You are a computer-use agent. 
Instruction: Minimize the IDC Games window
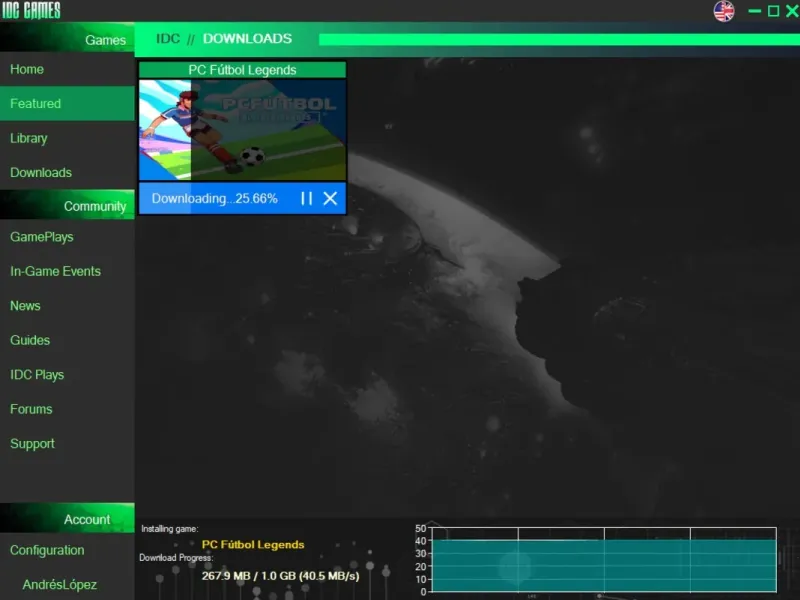pos(755,11)
